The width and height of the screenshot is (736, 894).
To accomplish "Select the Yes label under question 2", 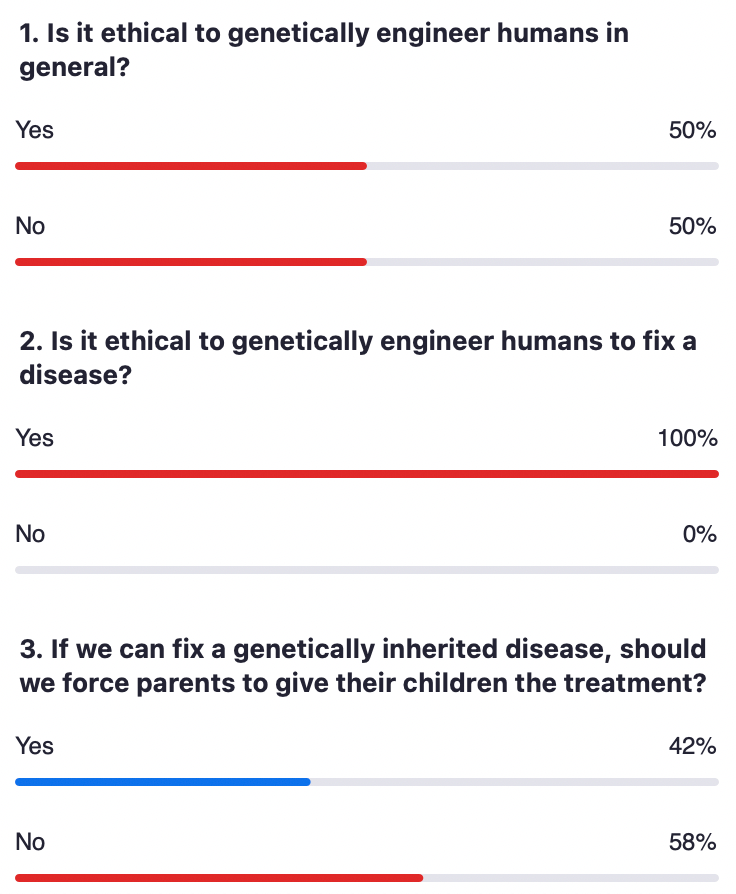I will tap(35, 438).
